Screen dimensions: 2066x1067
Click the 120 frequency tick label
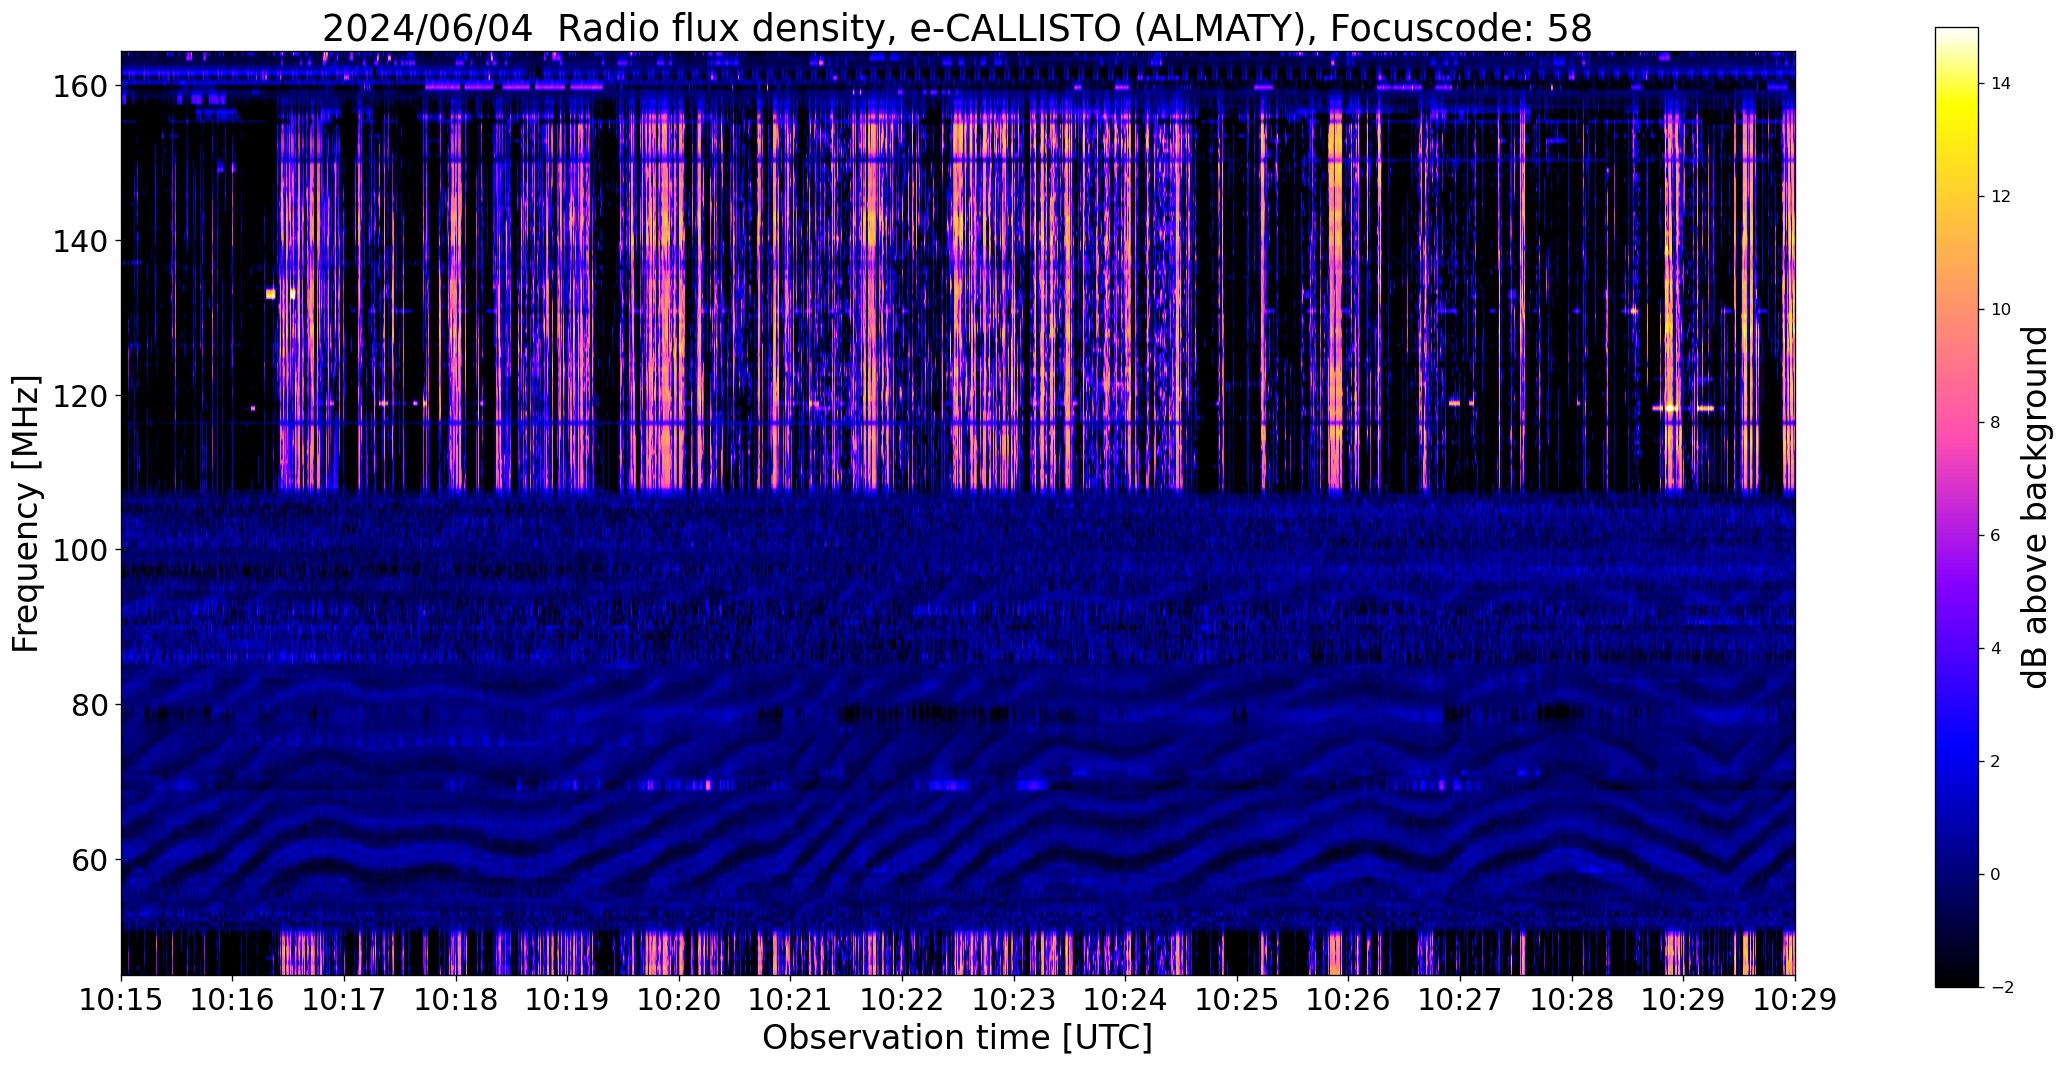click(80, 396)
